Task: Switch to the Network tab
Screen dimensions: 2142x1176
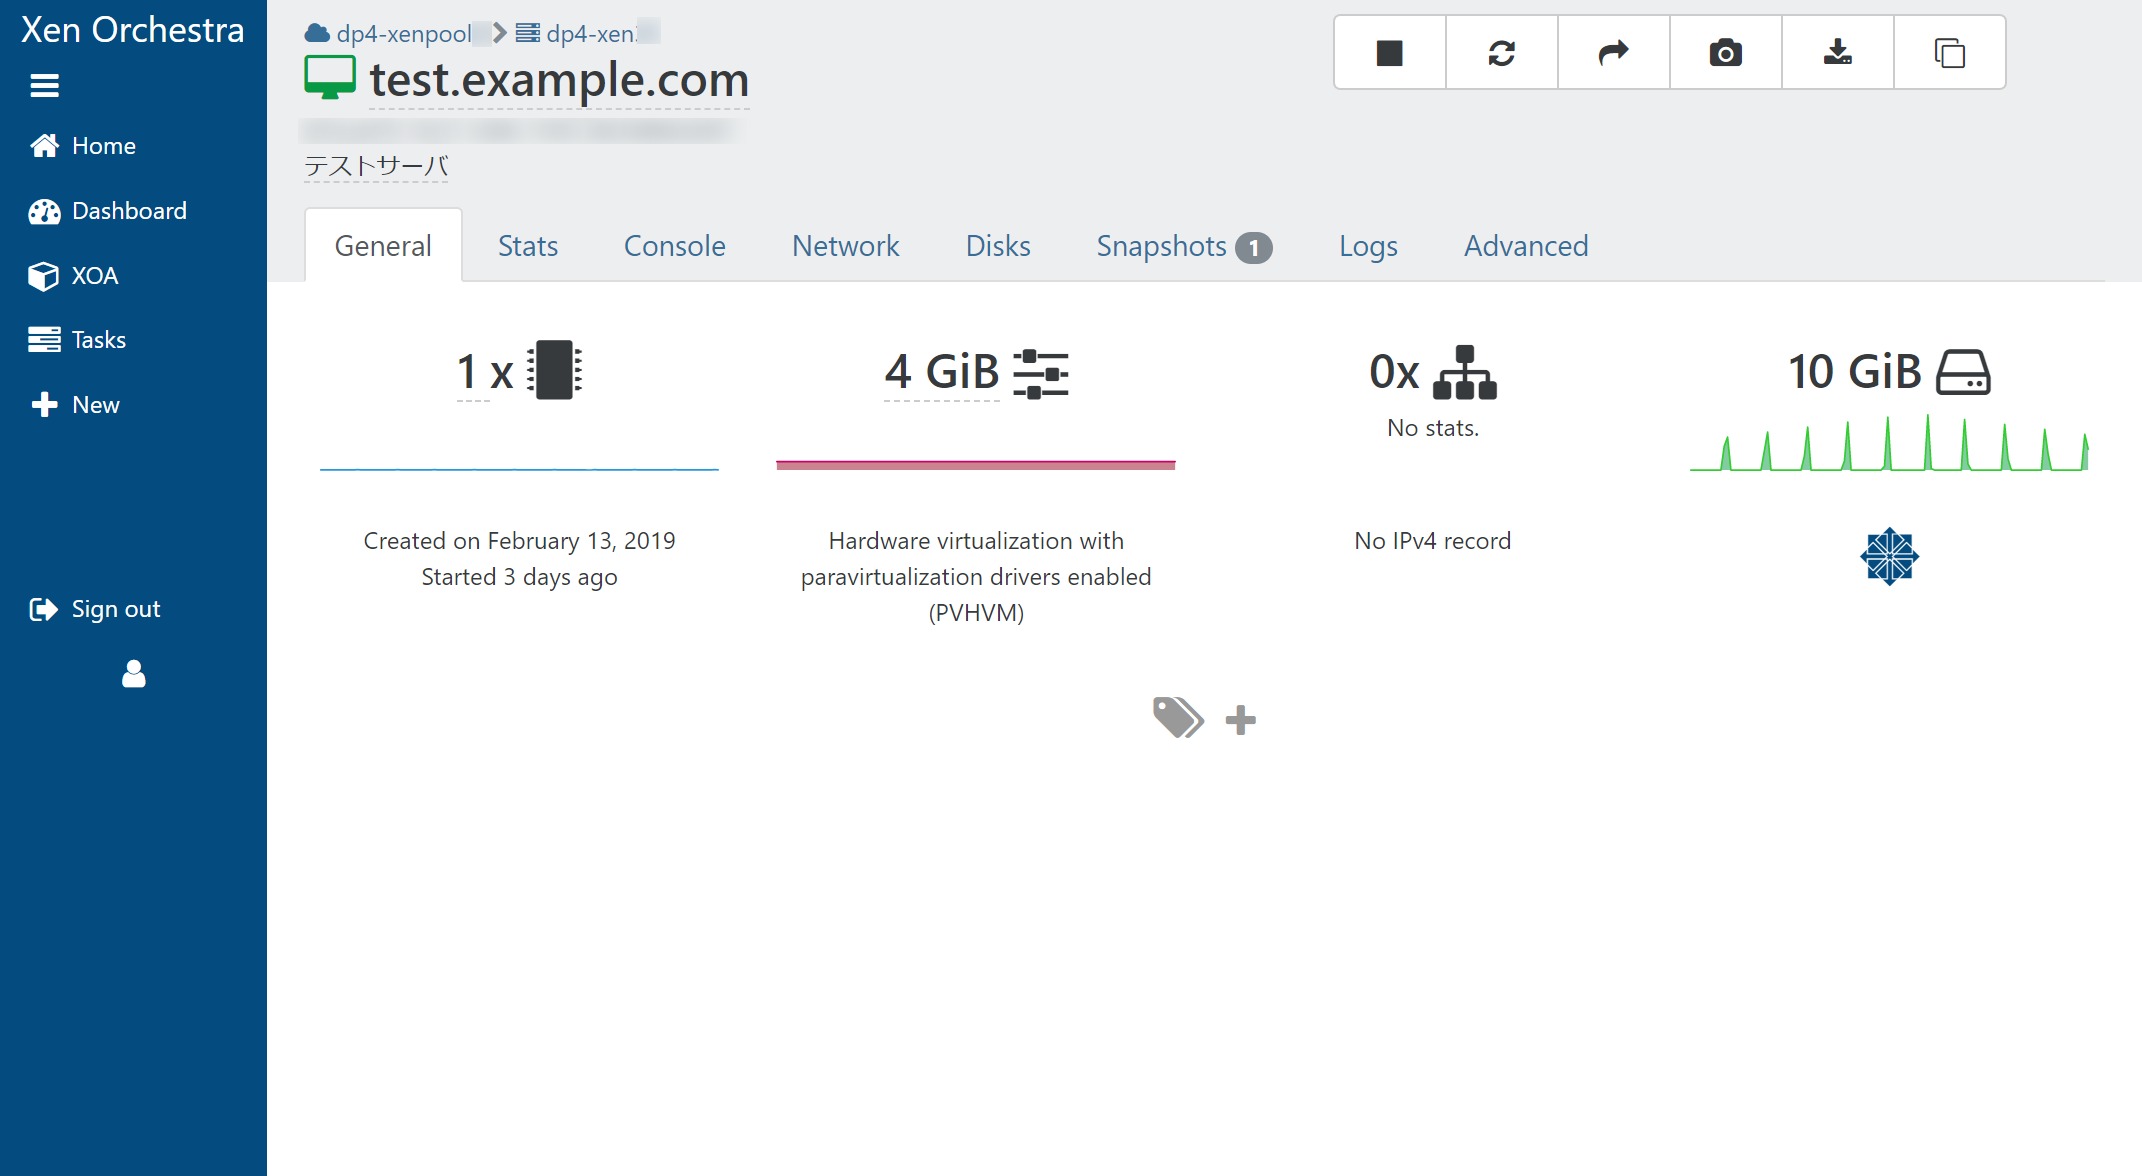Action: [x=846, y=246]
